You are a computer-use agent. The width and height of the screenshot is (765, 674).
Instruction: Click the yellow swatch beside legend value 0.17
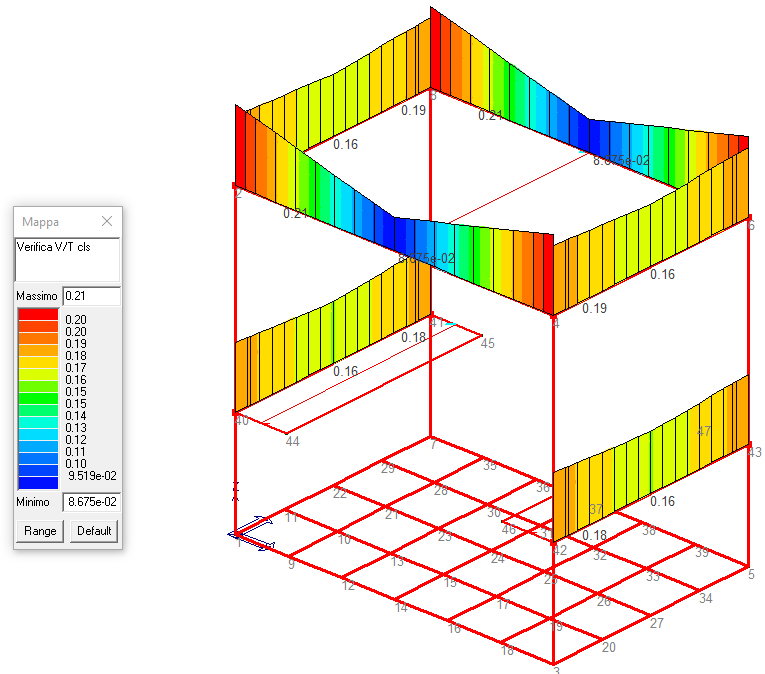(38, 362)
